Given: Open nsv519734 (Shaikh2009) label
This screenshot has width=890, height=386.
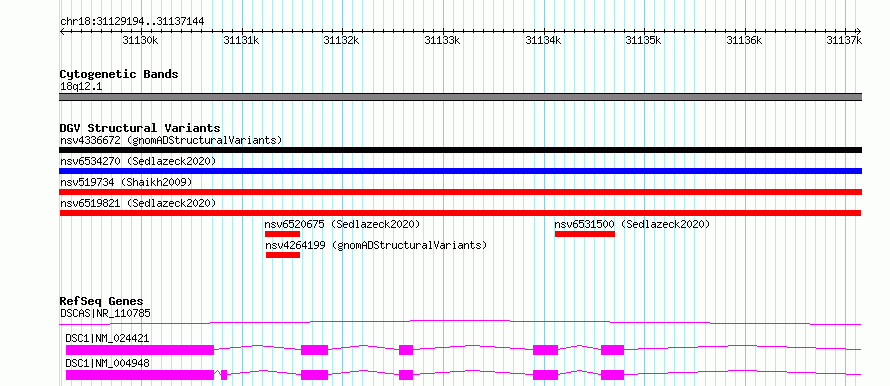Looking at the screenshot, I should tap(126, 182).
